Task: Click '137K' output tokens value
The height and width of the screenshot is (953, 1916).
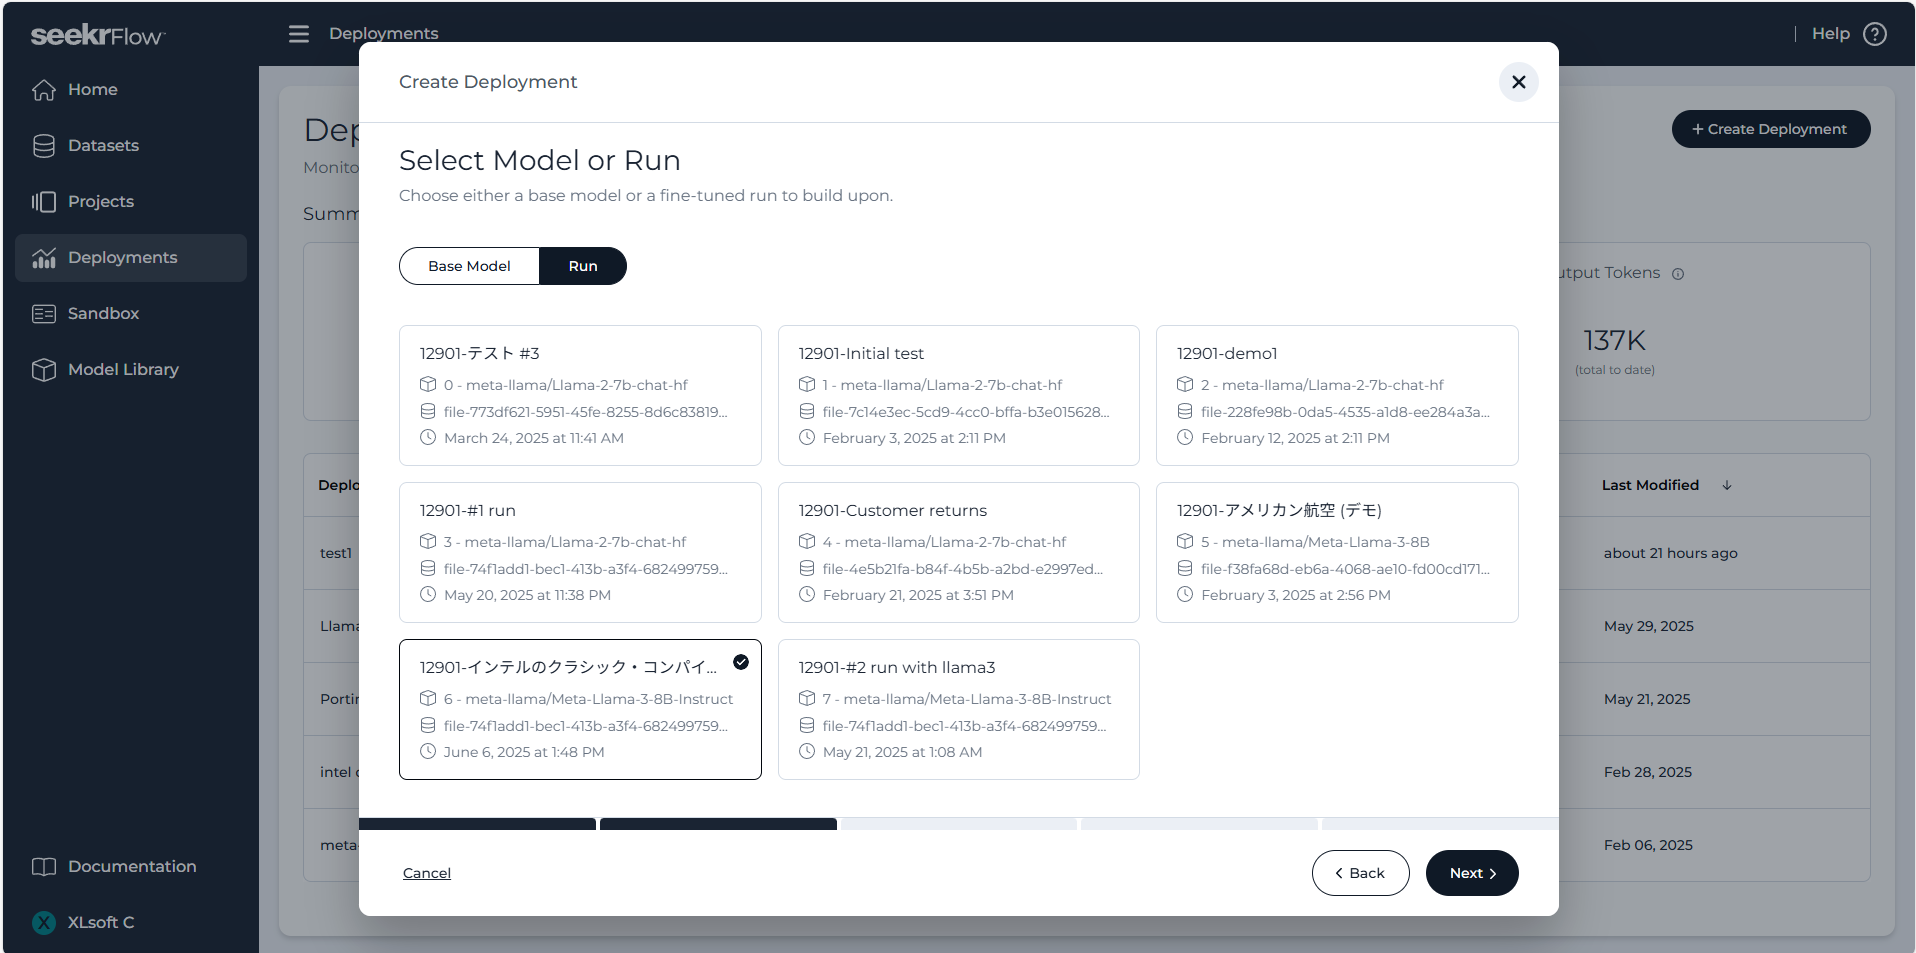Action: [x=1614, y=341]
